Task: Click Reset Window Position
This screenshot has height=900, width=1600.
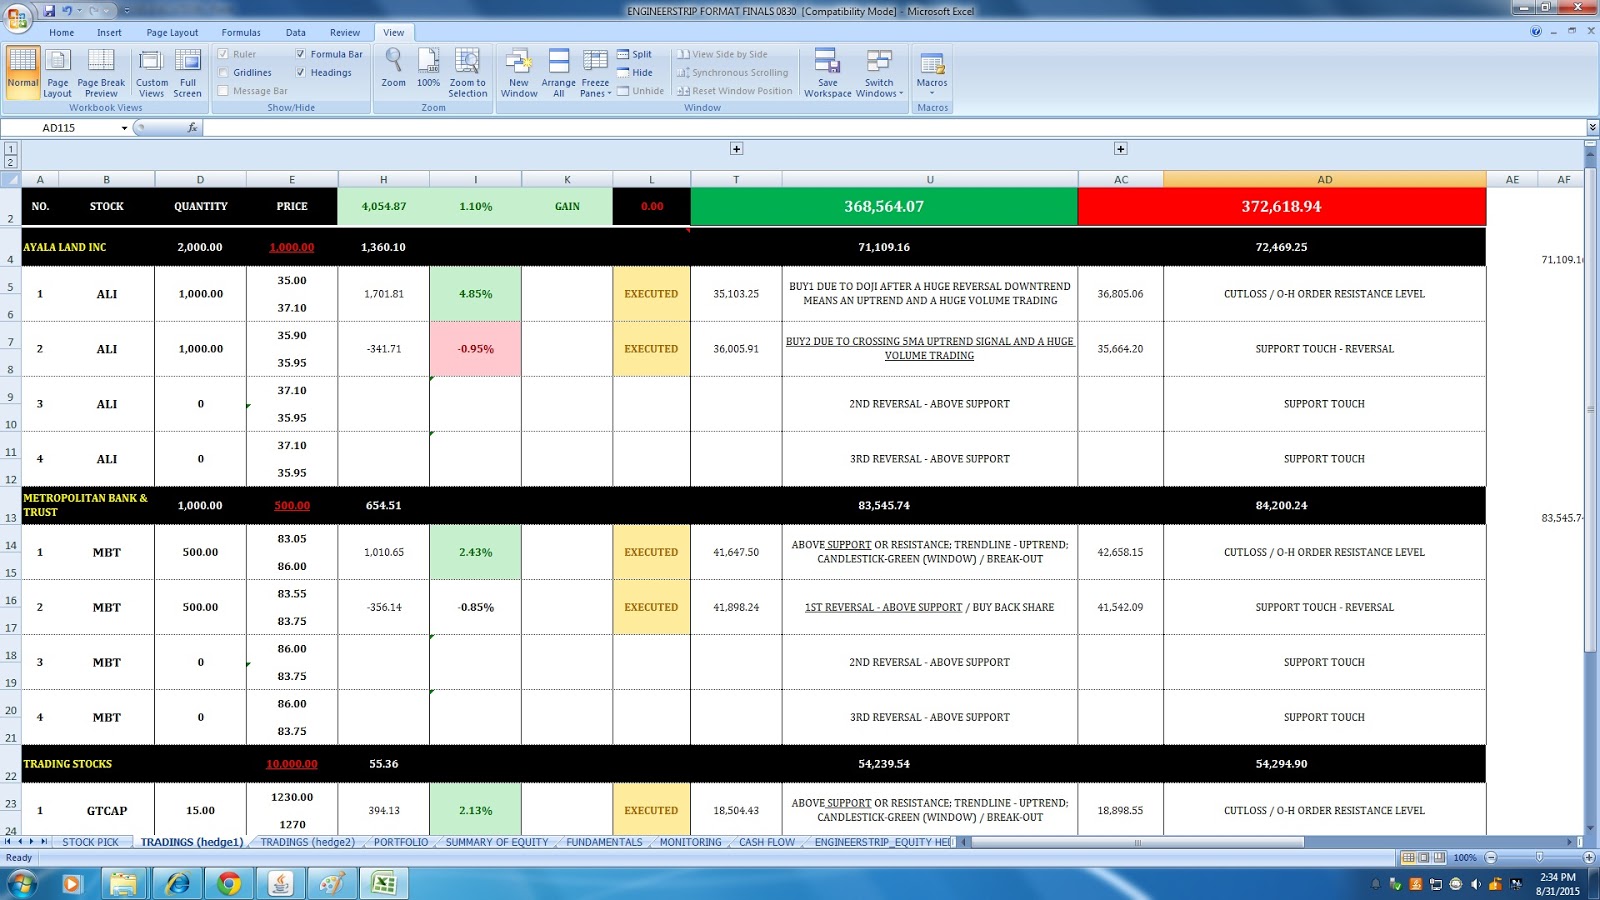Action: [x=735, y=91]
